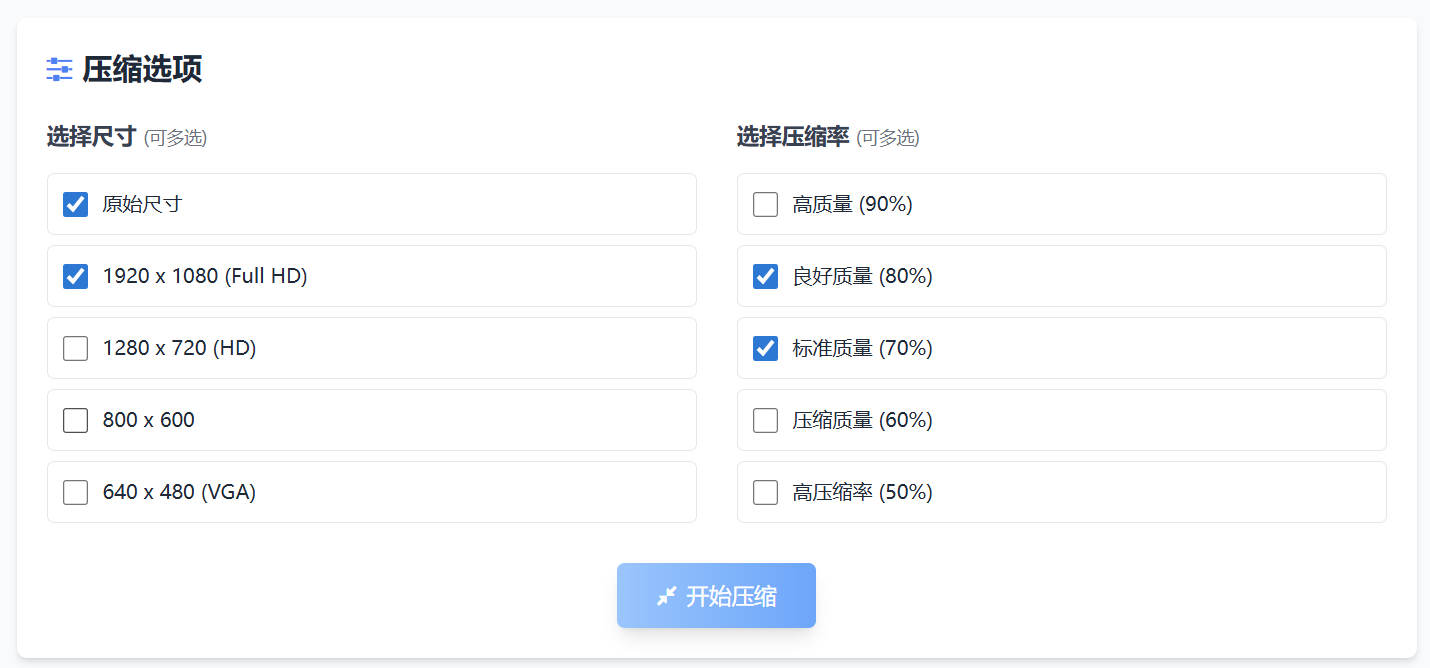The width and height of the screenshot is (1430, 668).
Task: Click the compress arrows icon in 开始压缩
Action: pyautogui.click(x=666, y=596)
